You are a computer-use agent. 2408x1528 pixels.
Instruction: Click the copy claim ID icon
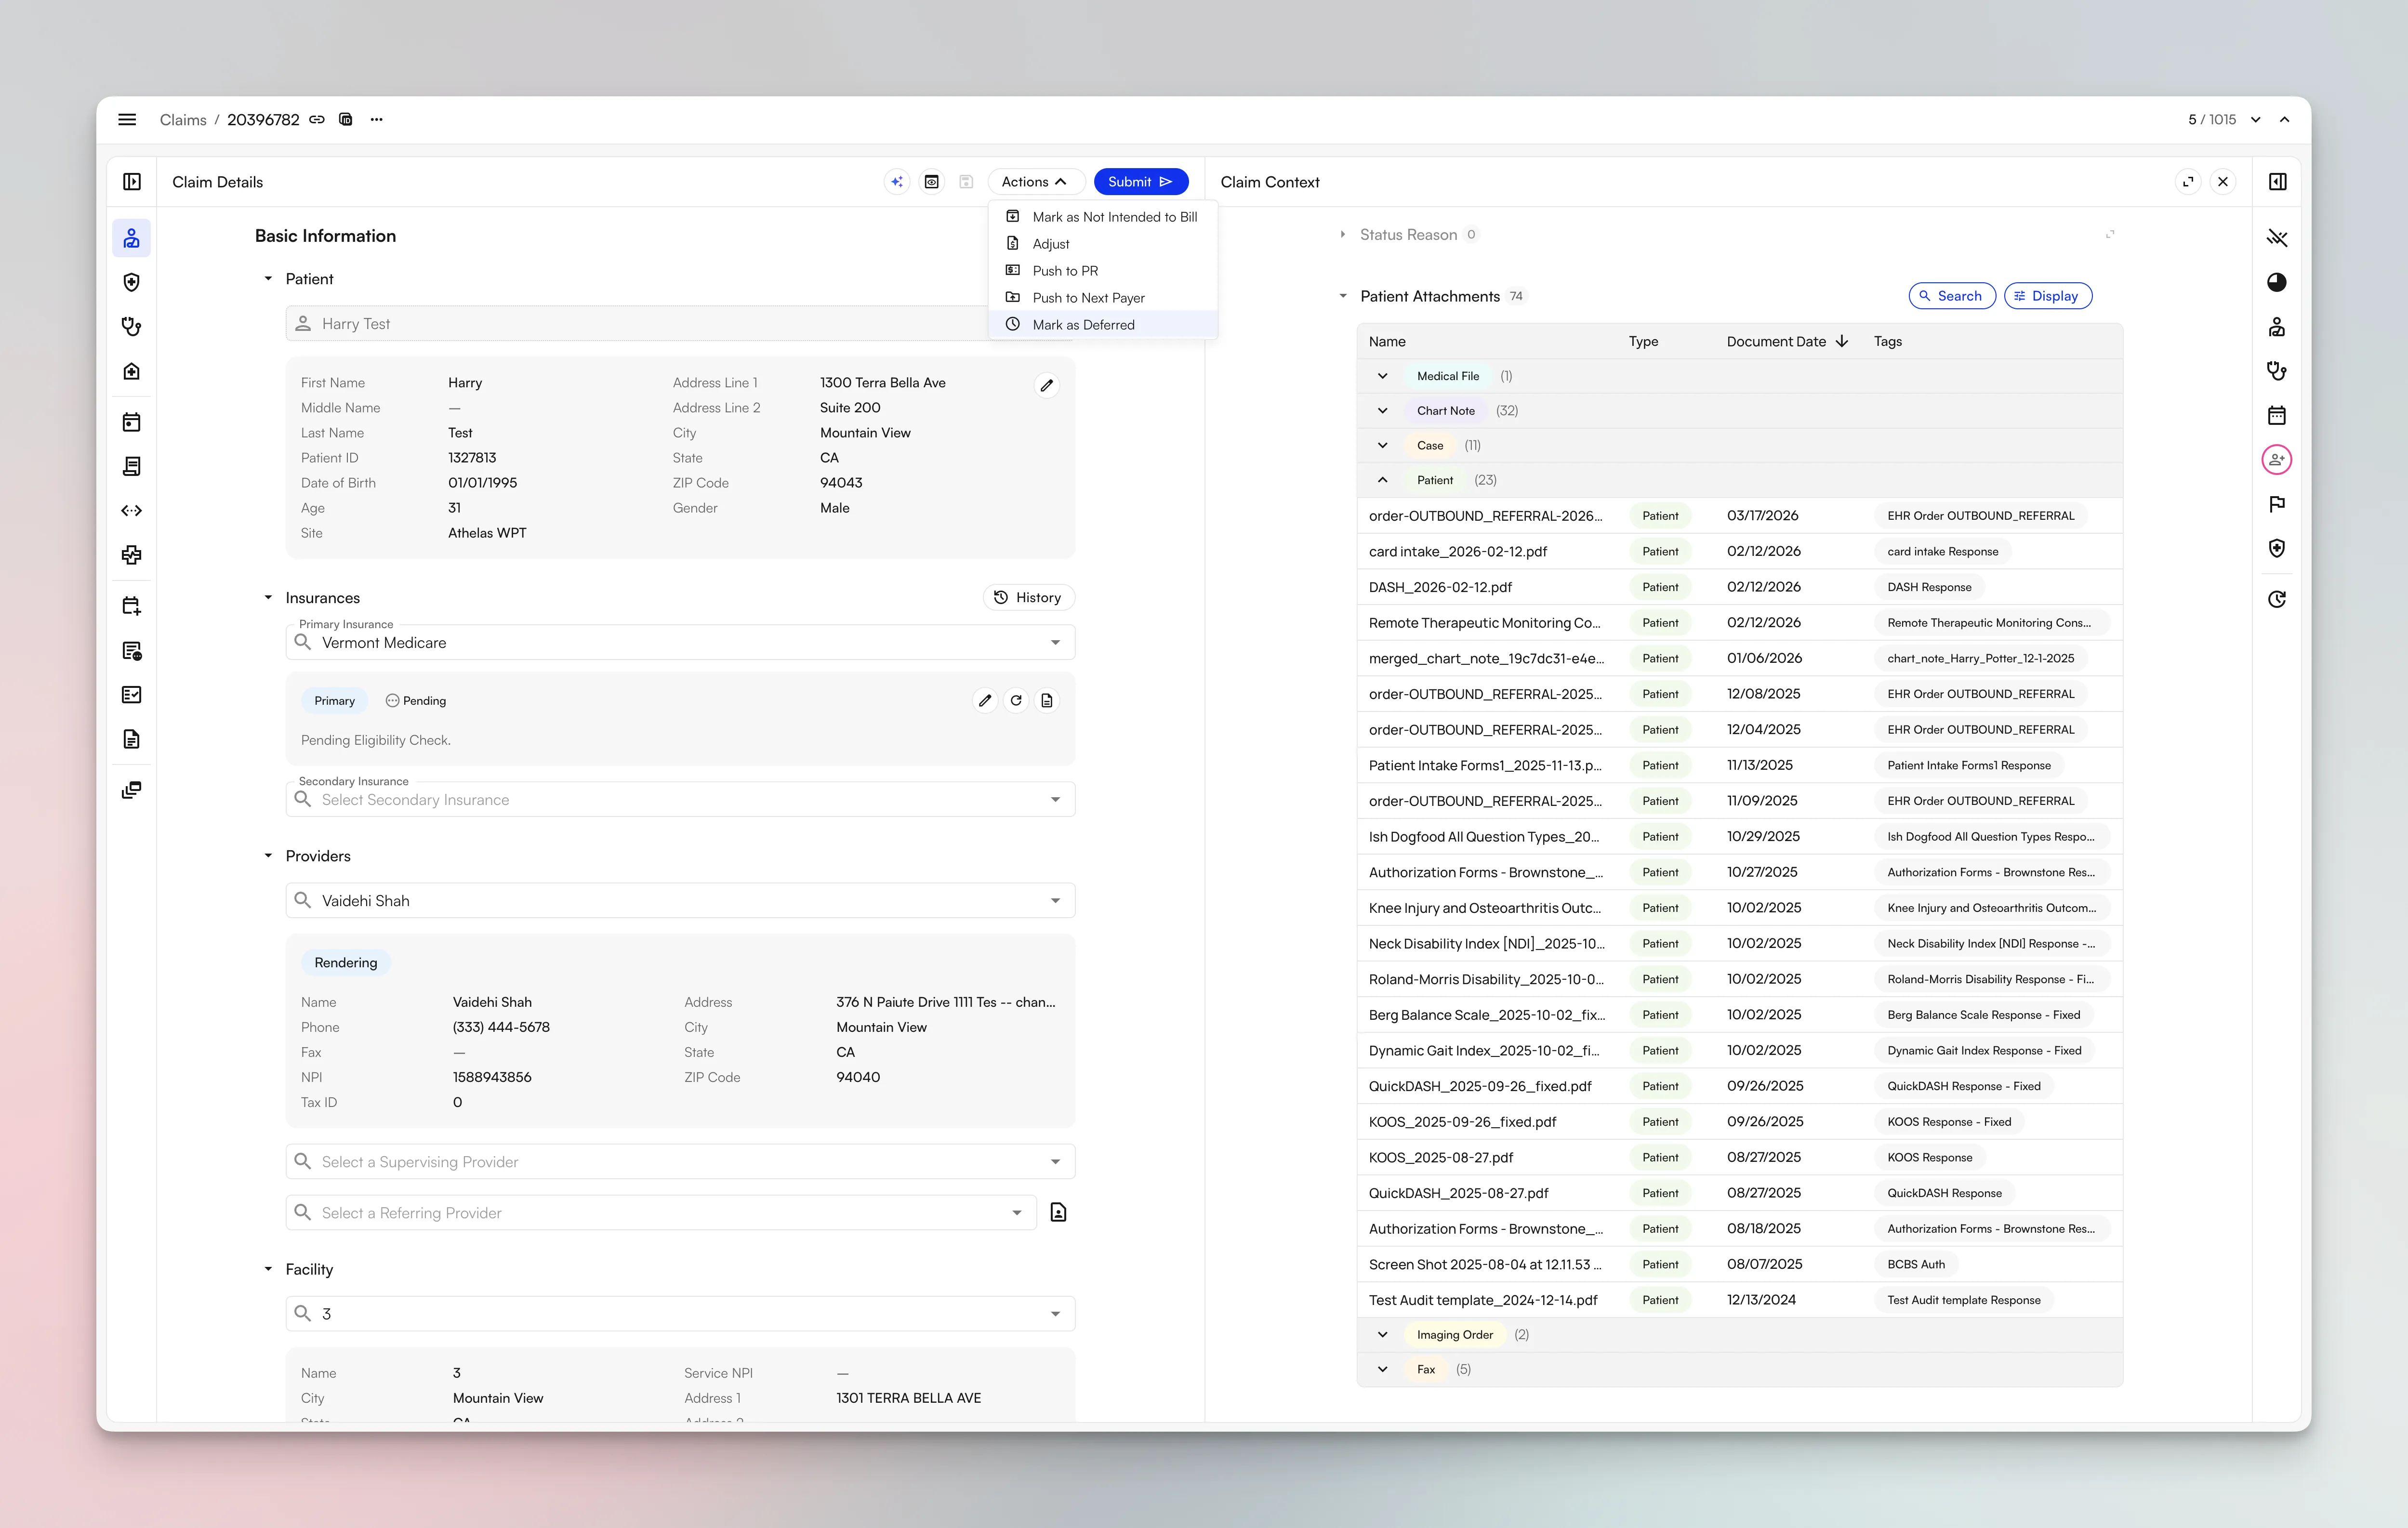pyautogui.click(x=346, y=119)
